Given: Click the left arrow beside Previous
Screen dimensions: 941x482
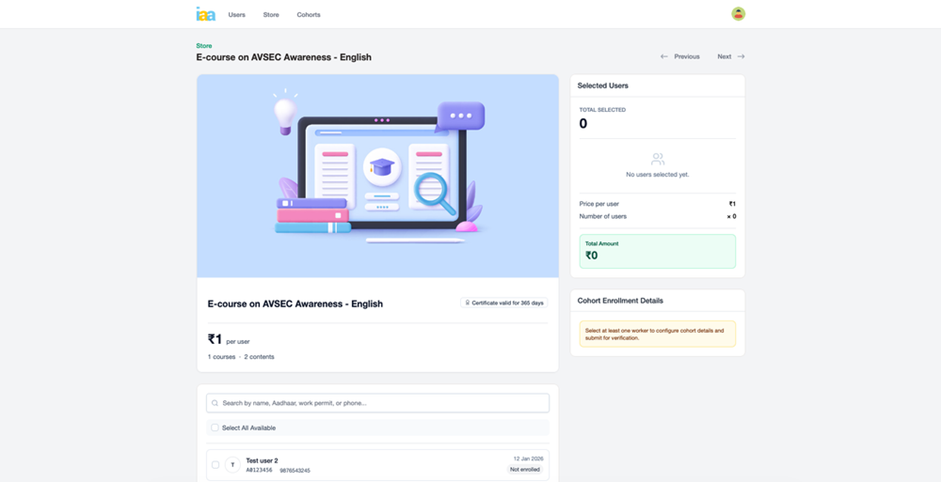Looking at the screenshot, I should coord(664,57).
